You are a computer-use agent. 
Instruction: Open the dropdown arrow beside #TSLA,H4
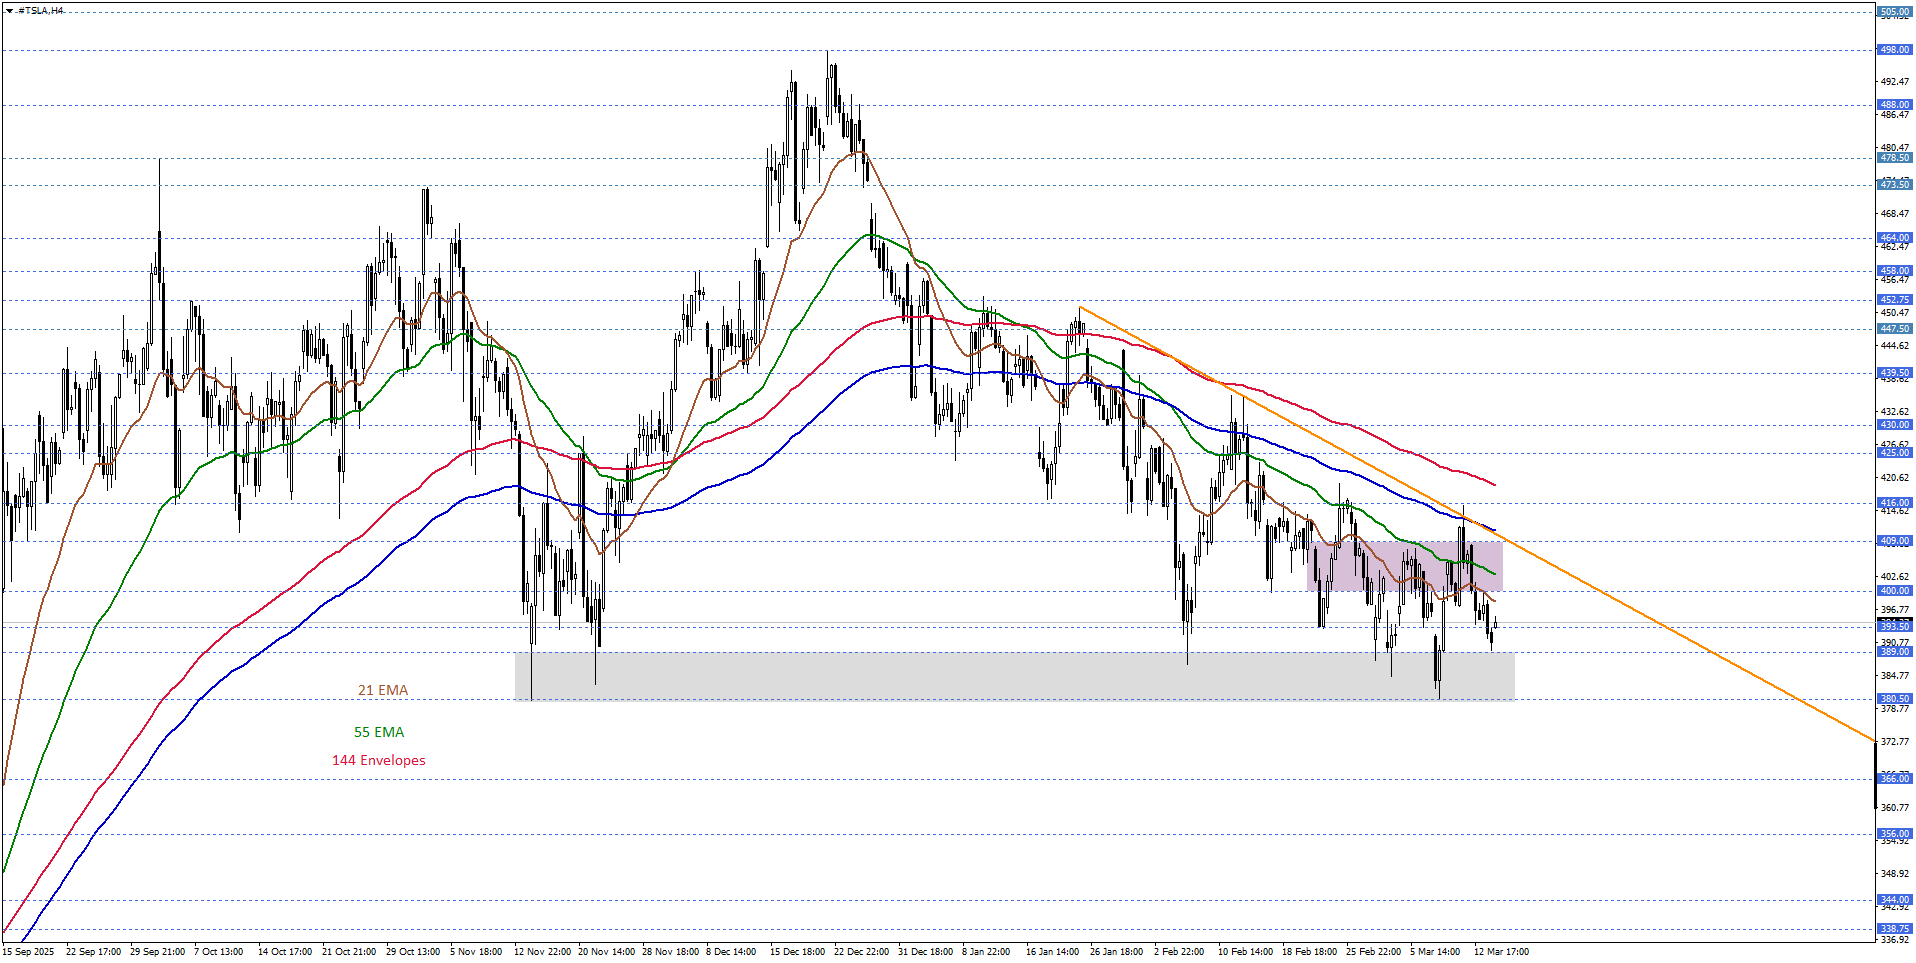[9, 10]
